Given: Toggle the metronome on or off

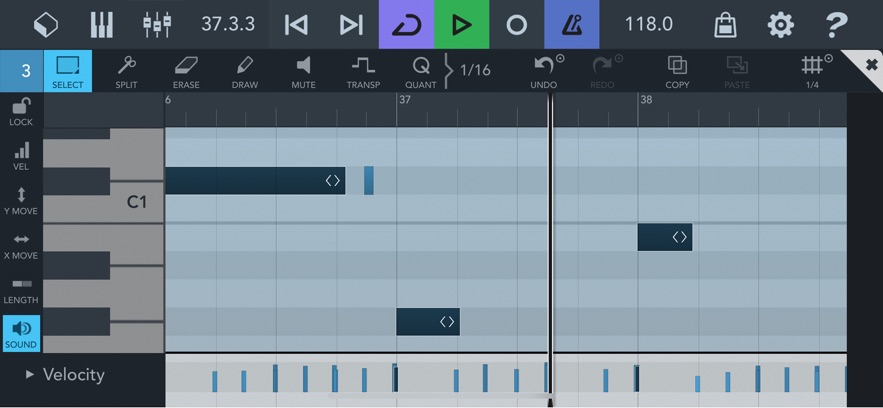Looking at the screenshot, I should coord(571,24).
